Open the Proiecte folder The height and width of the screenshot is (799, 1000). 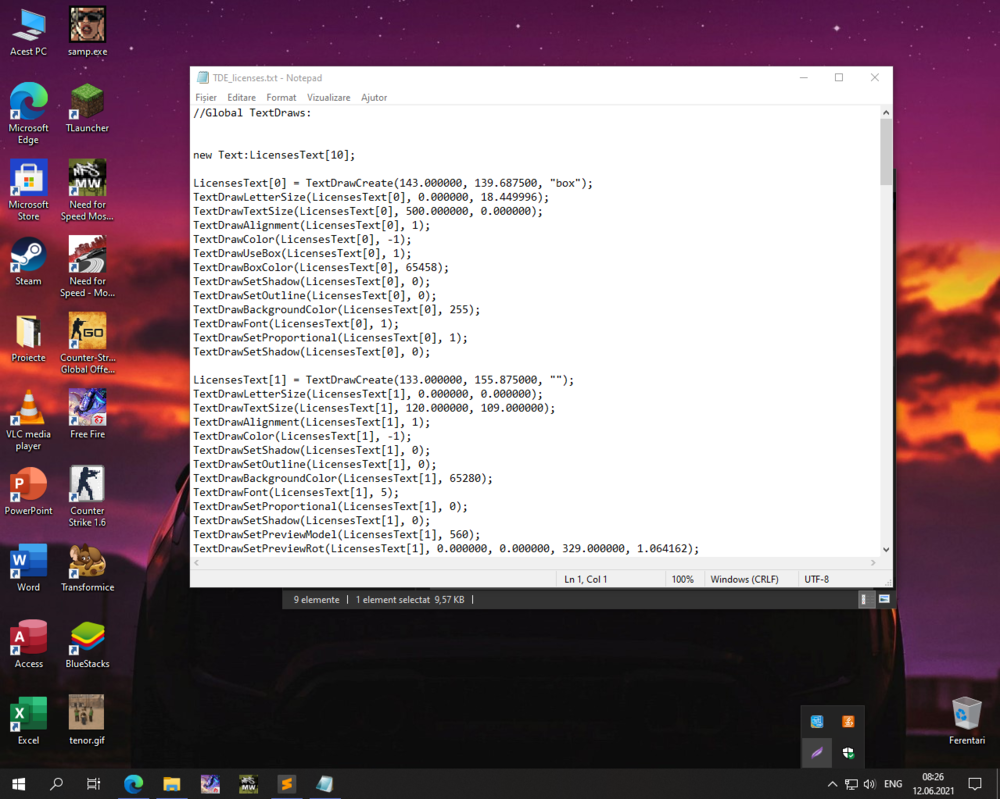coord(29,338)
